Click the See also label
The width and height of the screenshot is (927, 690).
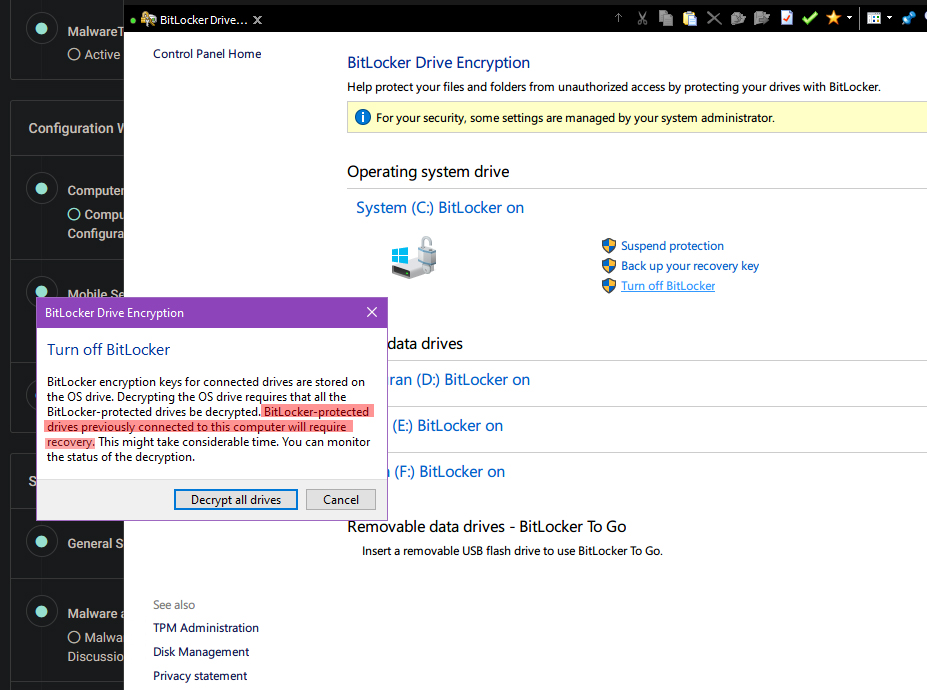[x=174, y=605]
